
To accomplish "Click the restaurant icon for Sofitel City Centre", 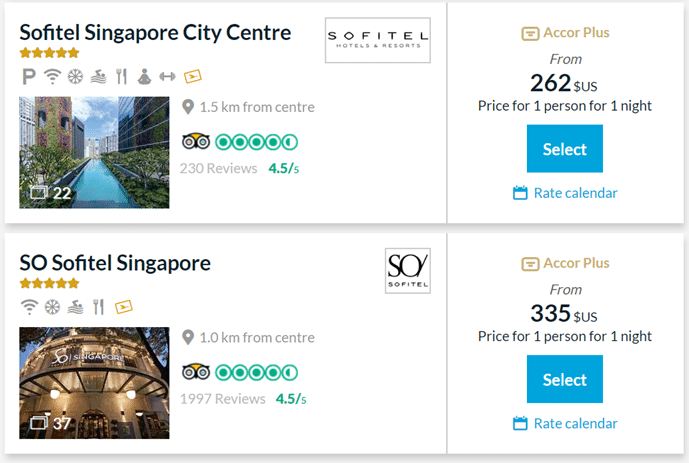I will 121,76.
